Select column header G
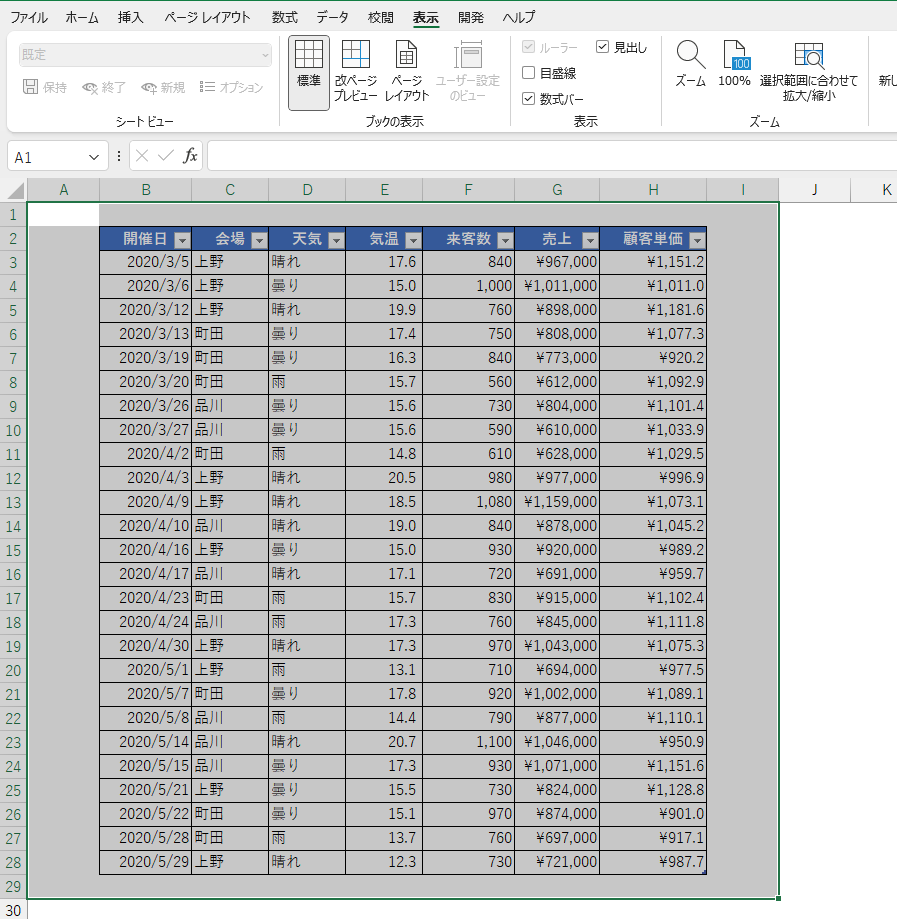 coord(557,190)
